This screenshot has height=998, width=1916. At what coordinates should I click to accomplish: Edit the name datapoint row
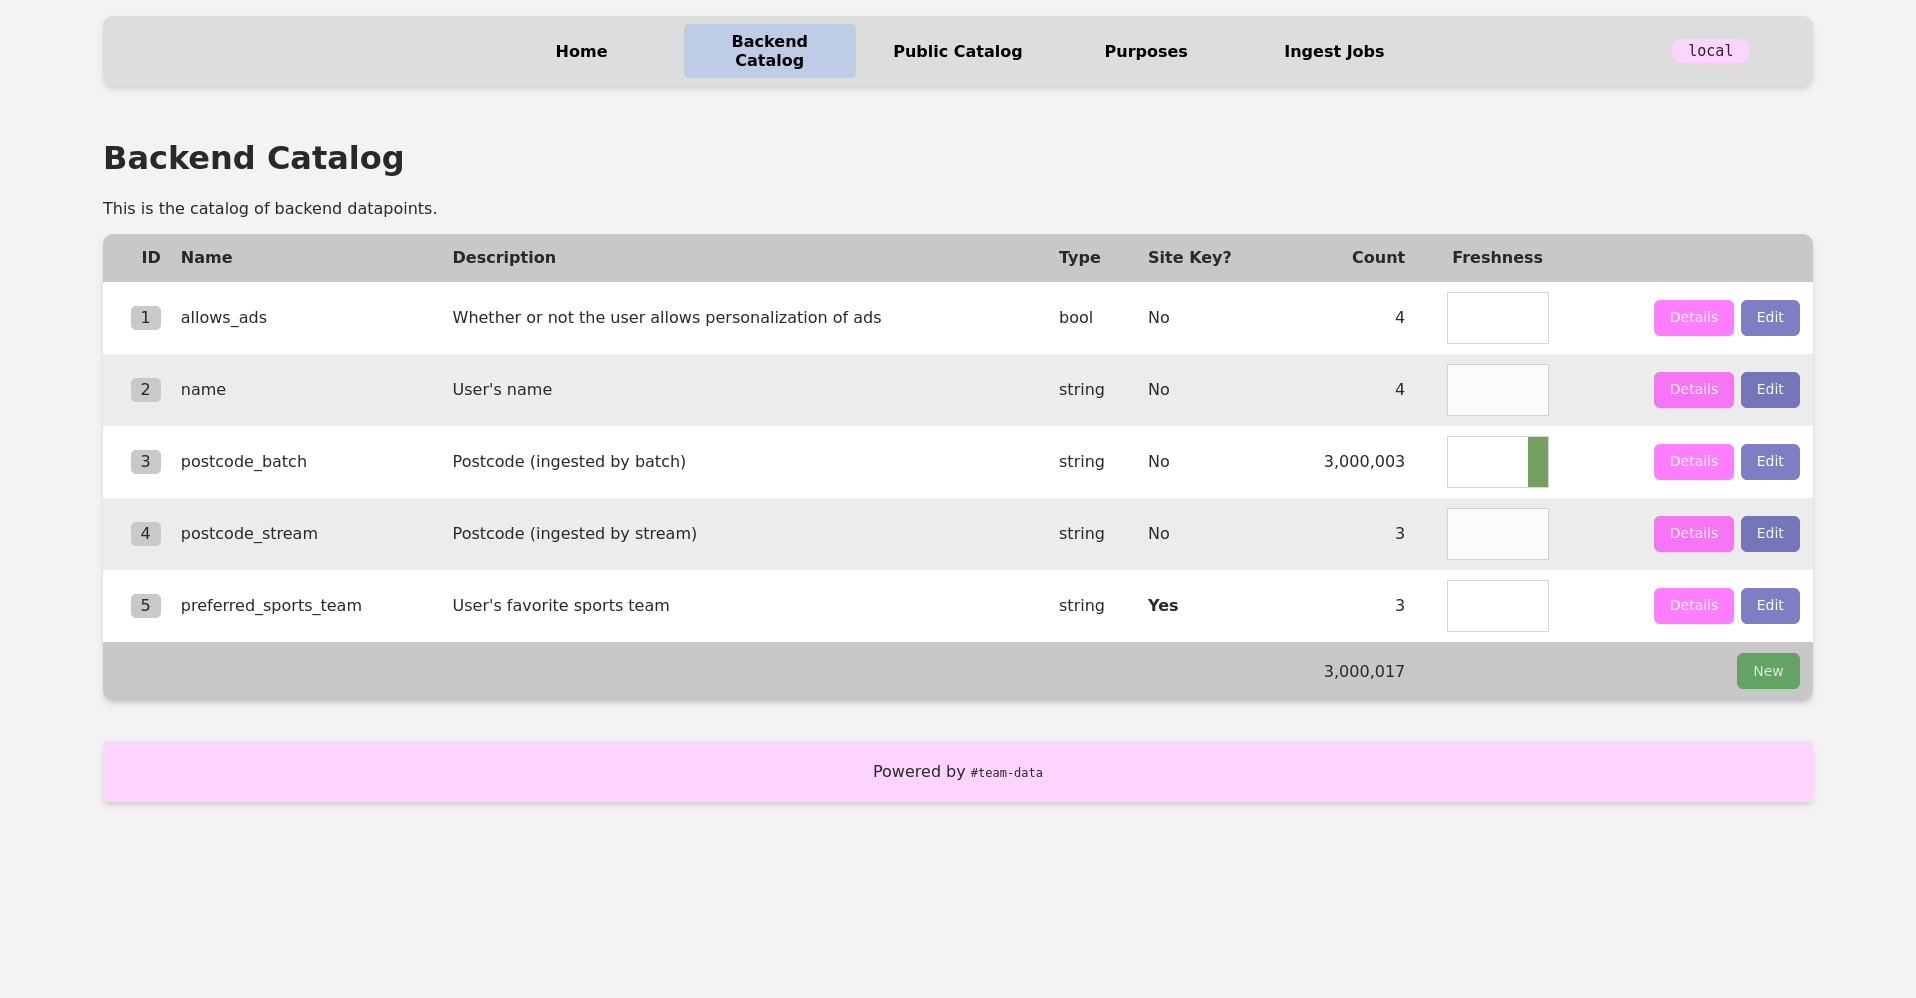[x=1769, y=390]
